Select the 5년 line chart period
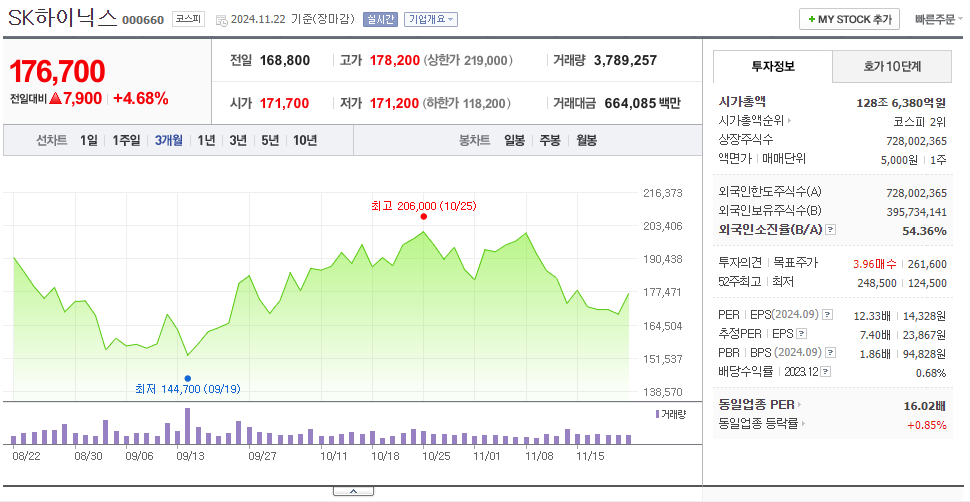This screenshot has height=502, width=970. click(x=270, y=141)
